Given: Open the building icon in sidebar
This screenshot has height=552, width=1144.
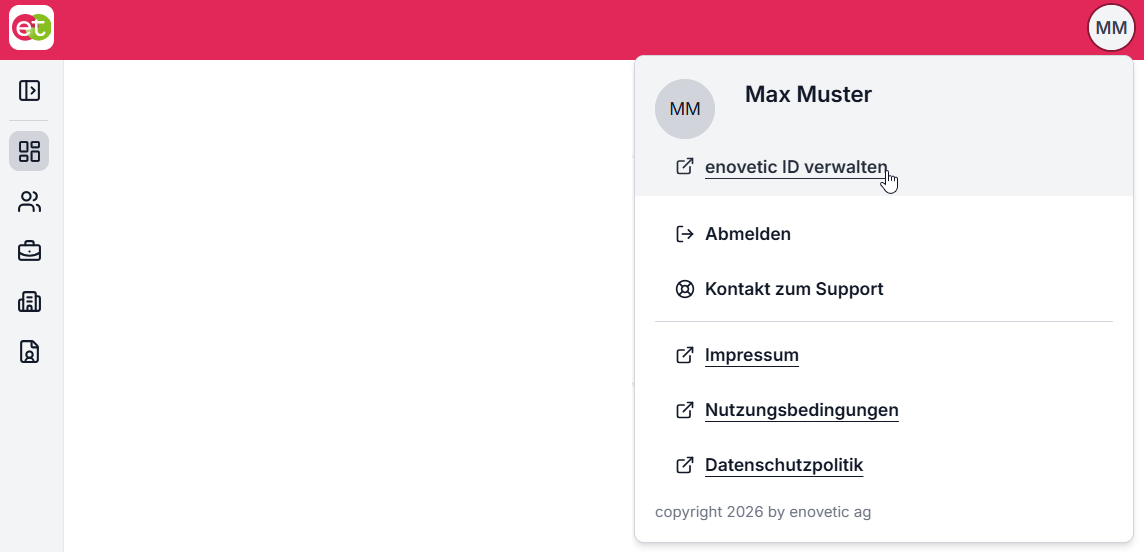Looking at the screenshot, I should [29, 301].
